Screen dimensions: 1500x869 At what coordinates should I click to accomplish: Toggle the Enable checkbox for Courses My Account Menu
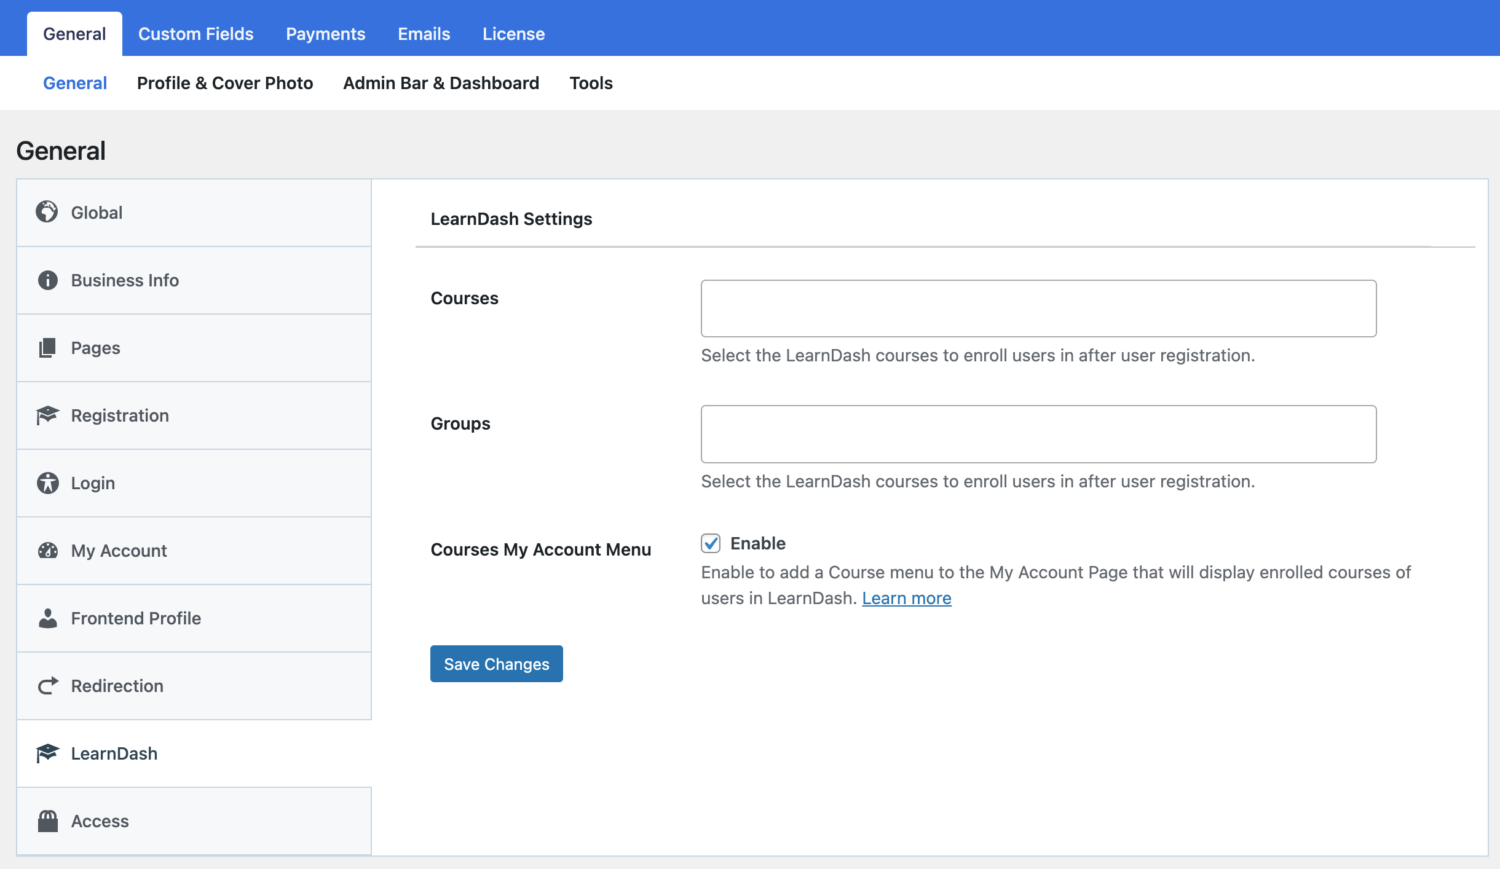tap(711, 543)
